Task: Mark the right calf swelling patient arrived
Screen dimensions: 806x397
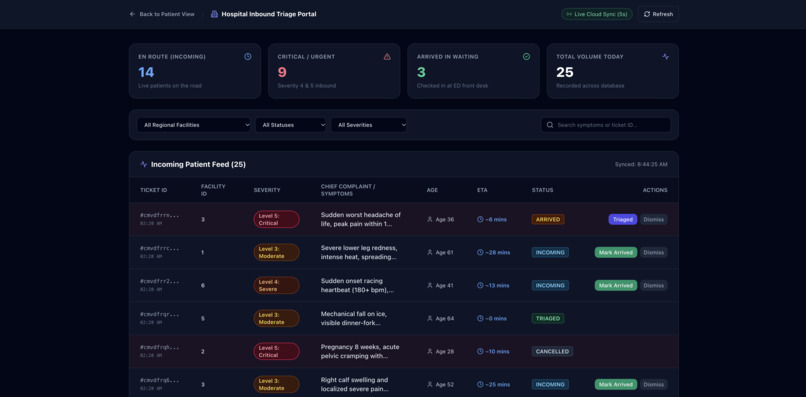Action: [x=616, y=384]
